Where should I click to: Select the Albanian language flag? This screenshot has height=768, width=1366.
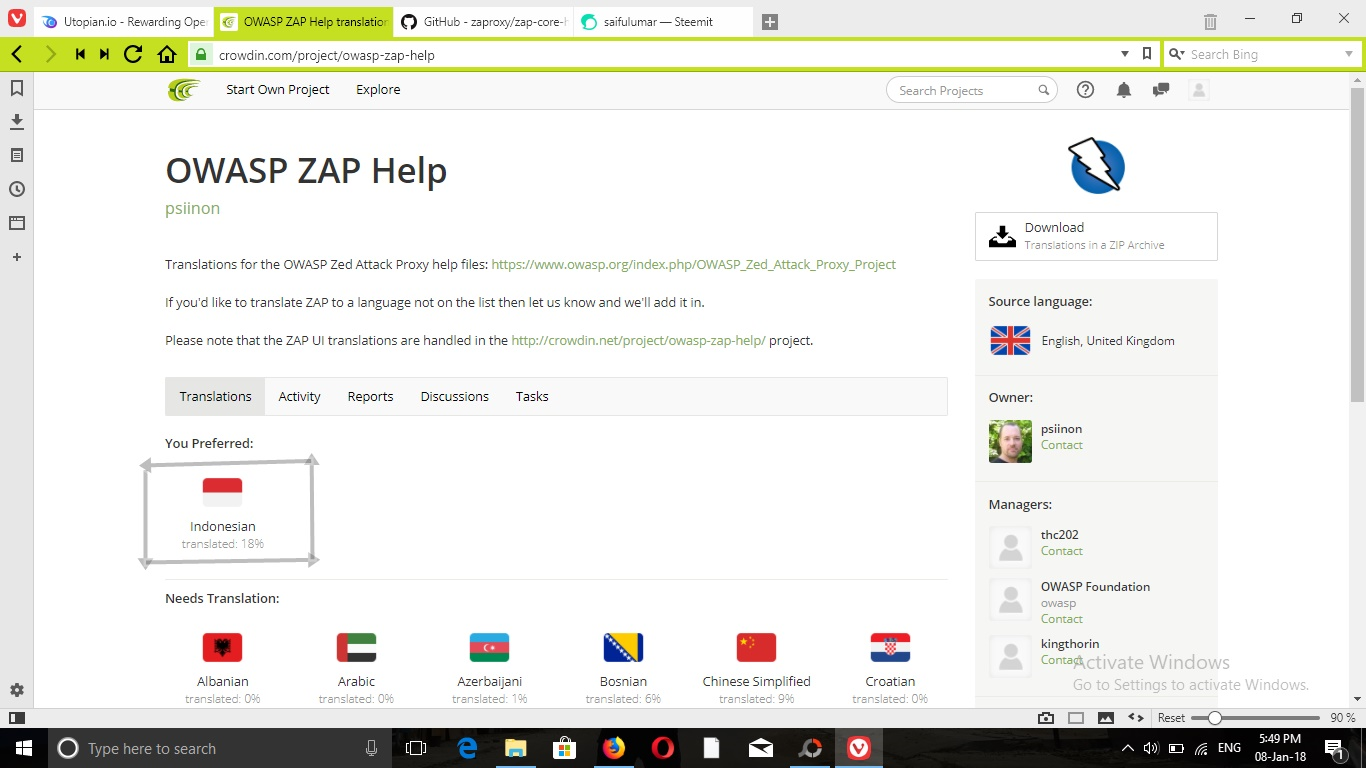(223, 647)
